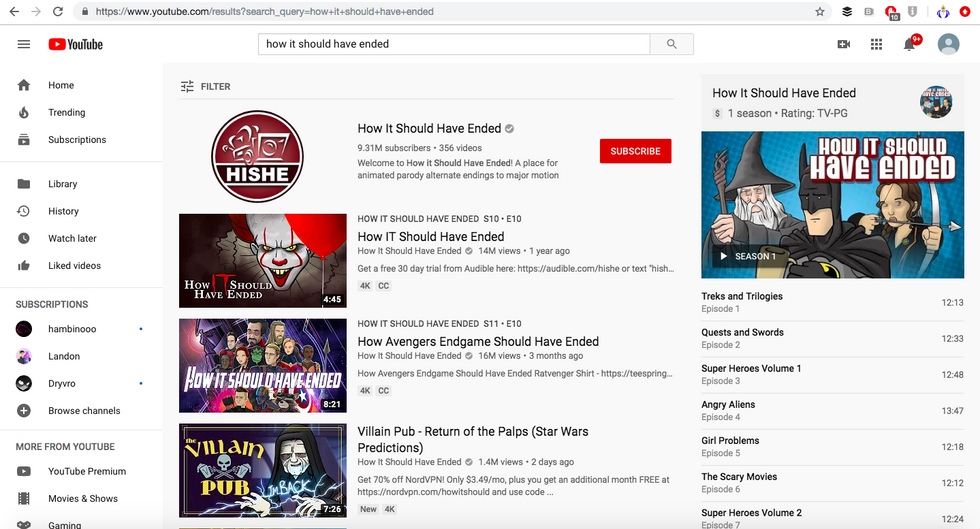Open 'Villain Pub - Return of the Palps' title
The height and width of the screenshot is (529, 980).
[472, 440]
